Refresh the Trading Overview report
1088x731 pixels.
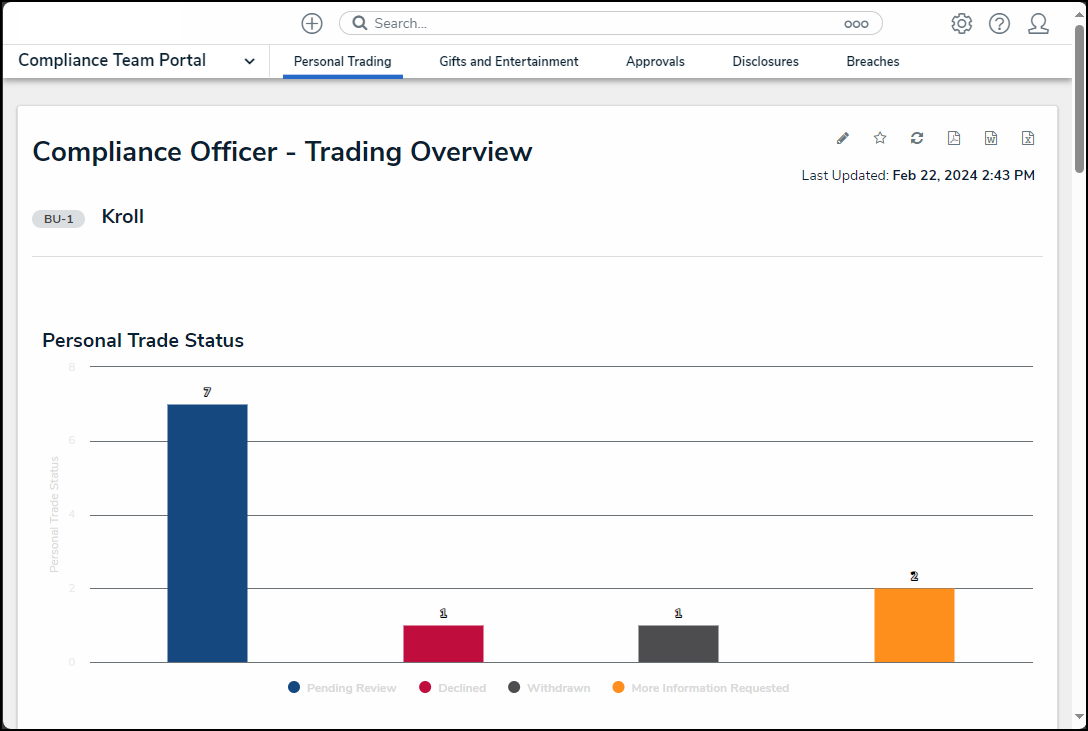(x=916, y=138)
